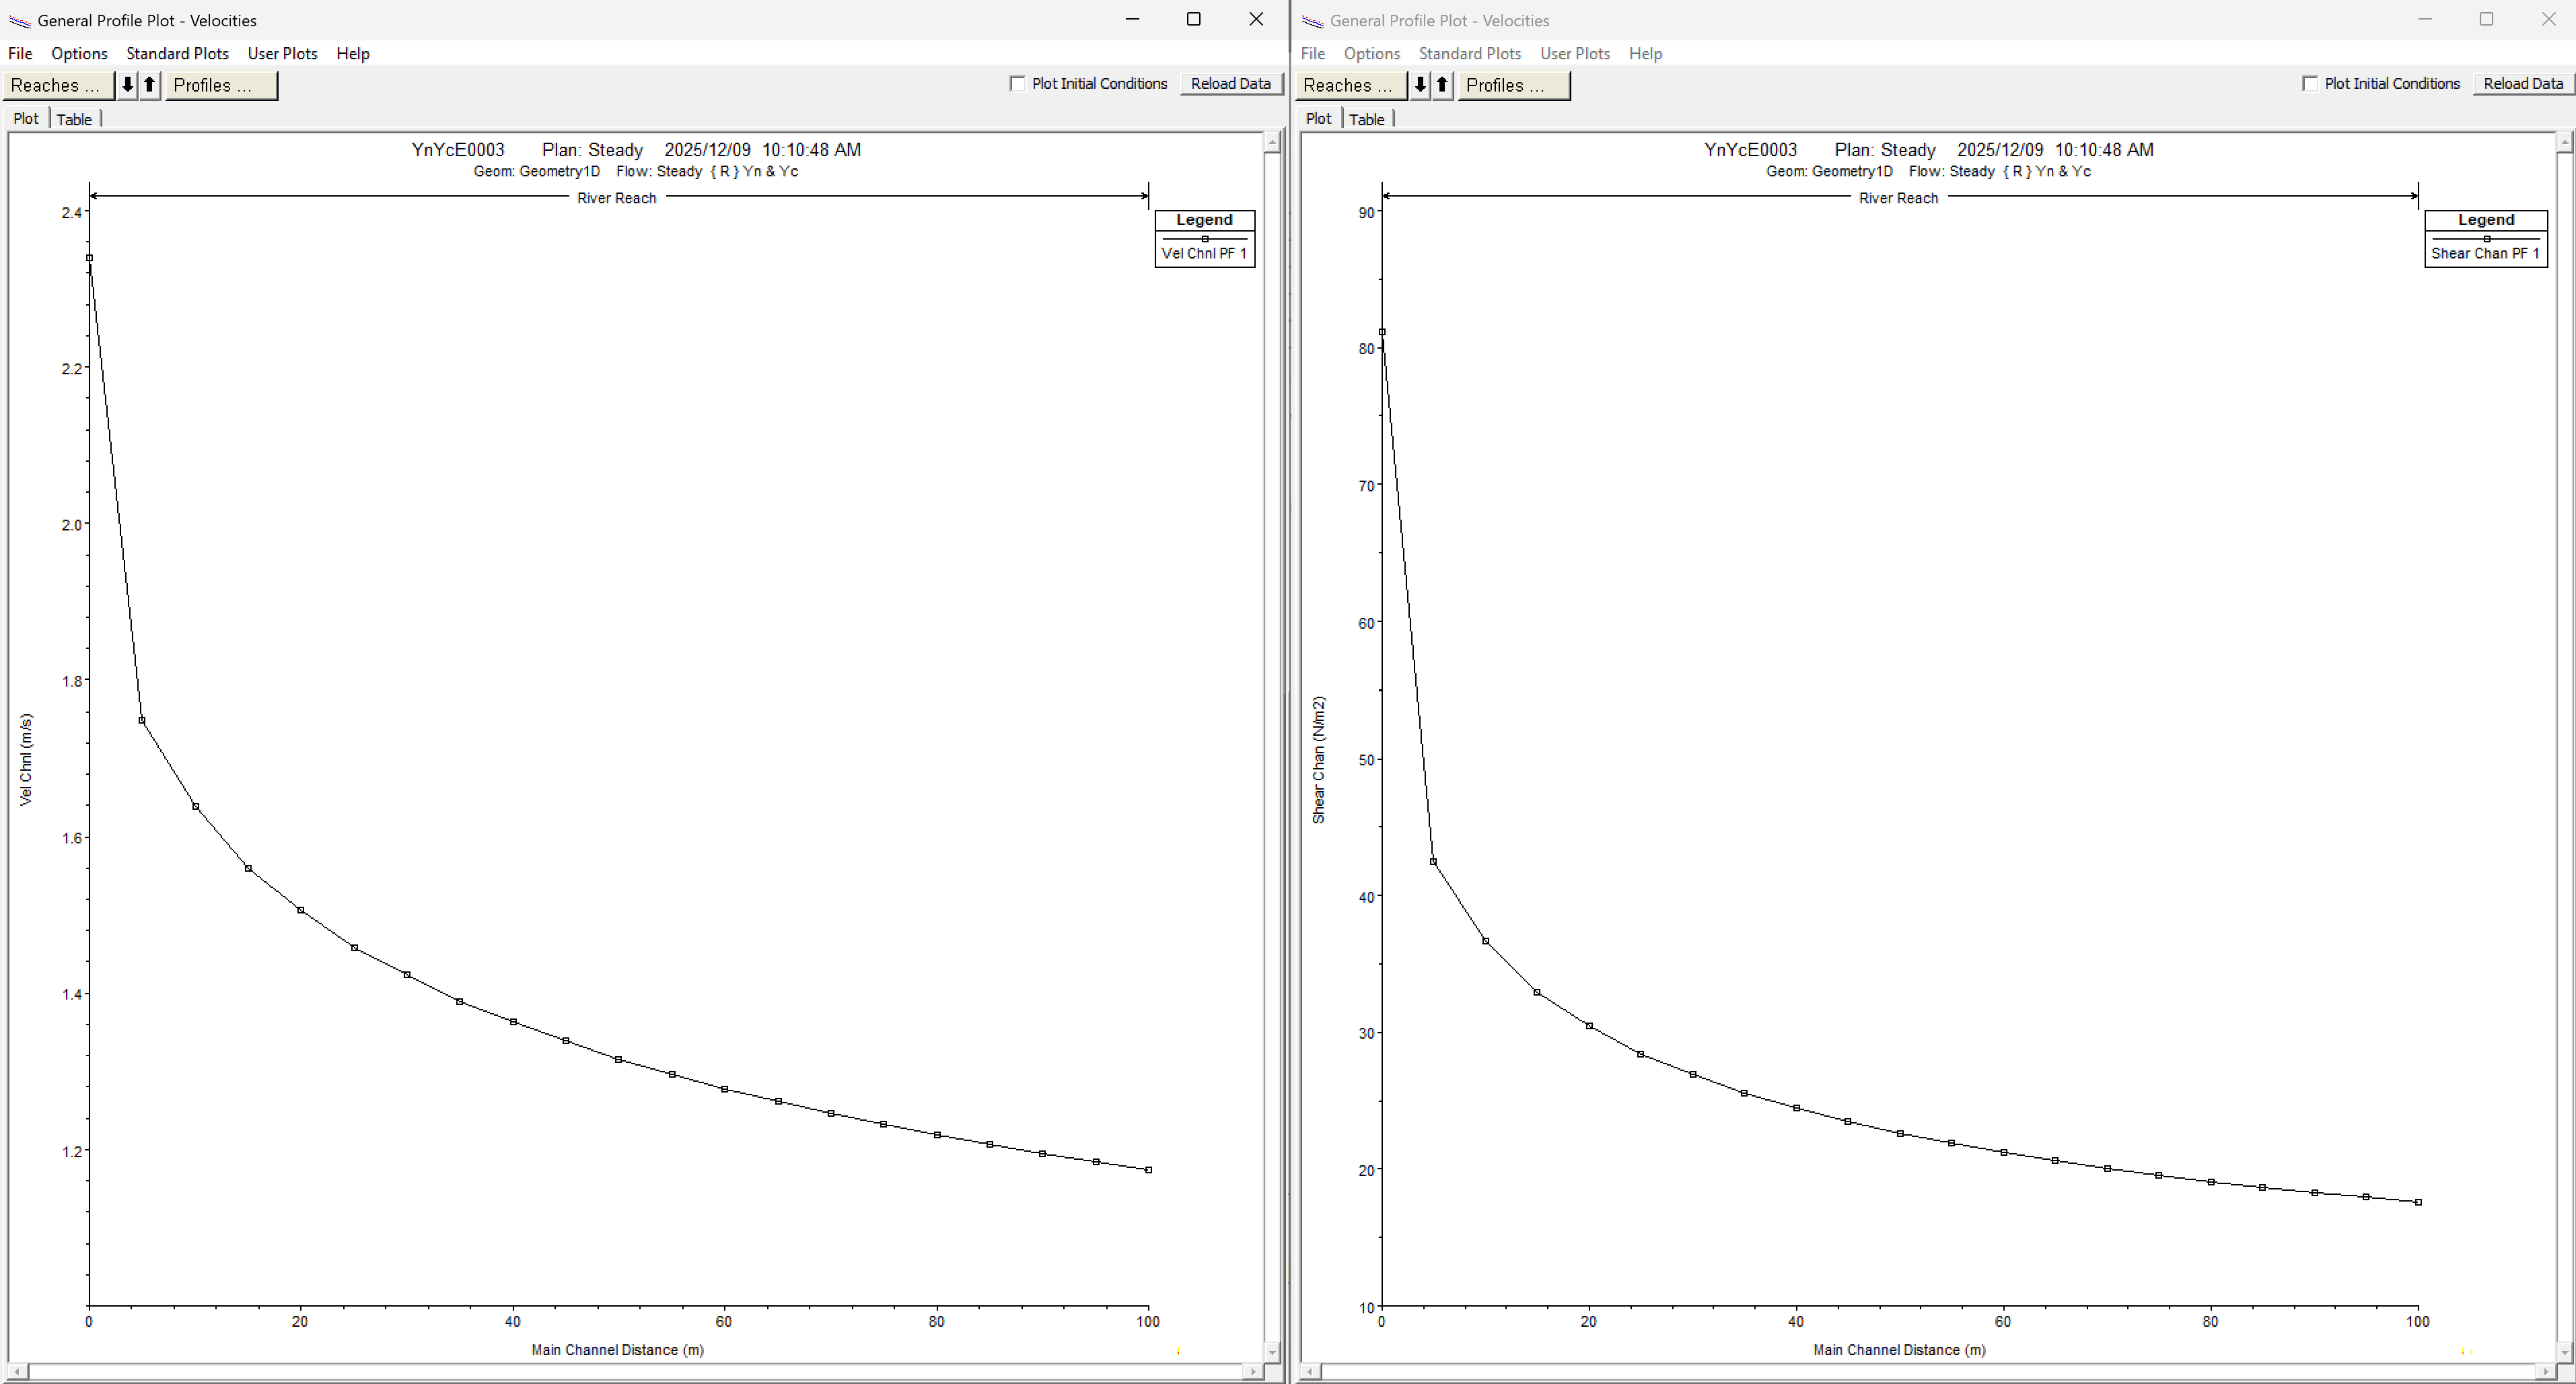
Task: Click left plot horizontal scrollbar right arrow
Action: tap(1253, 1372)
